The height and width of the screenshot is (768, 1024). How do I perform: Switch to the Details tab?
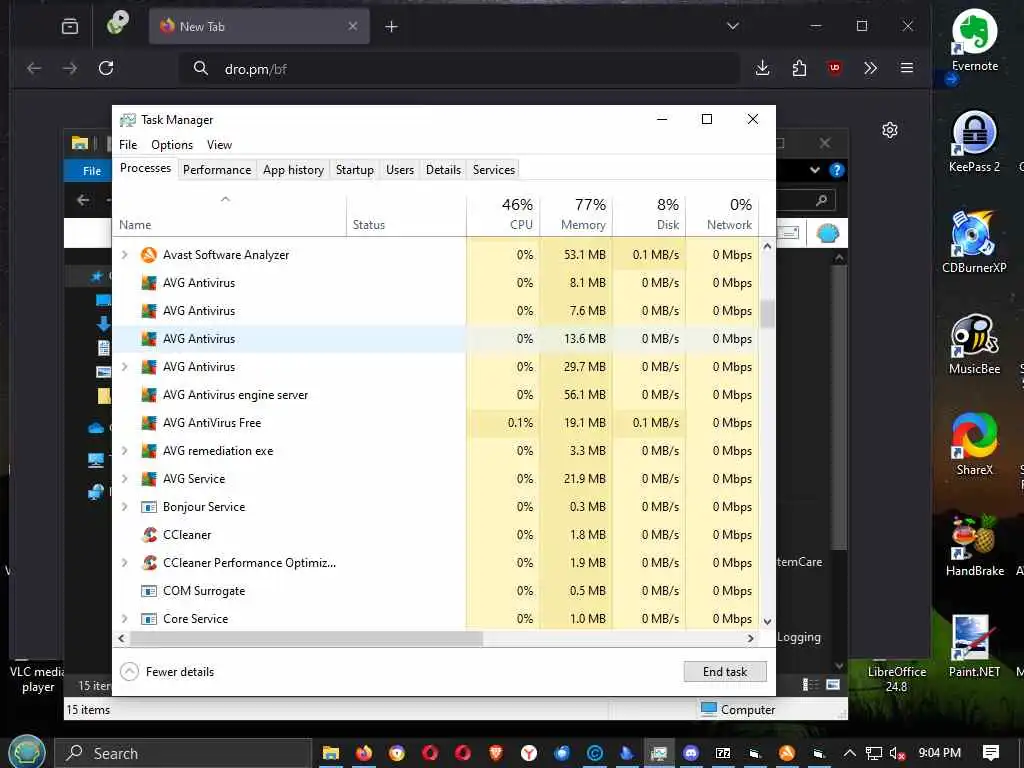pyautogui.click(x=443, y=170)
